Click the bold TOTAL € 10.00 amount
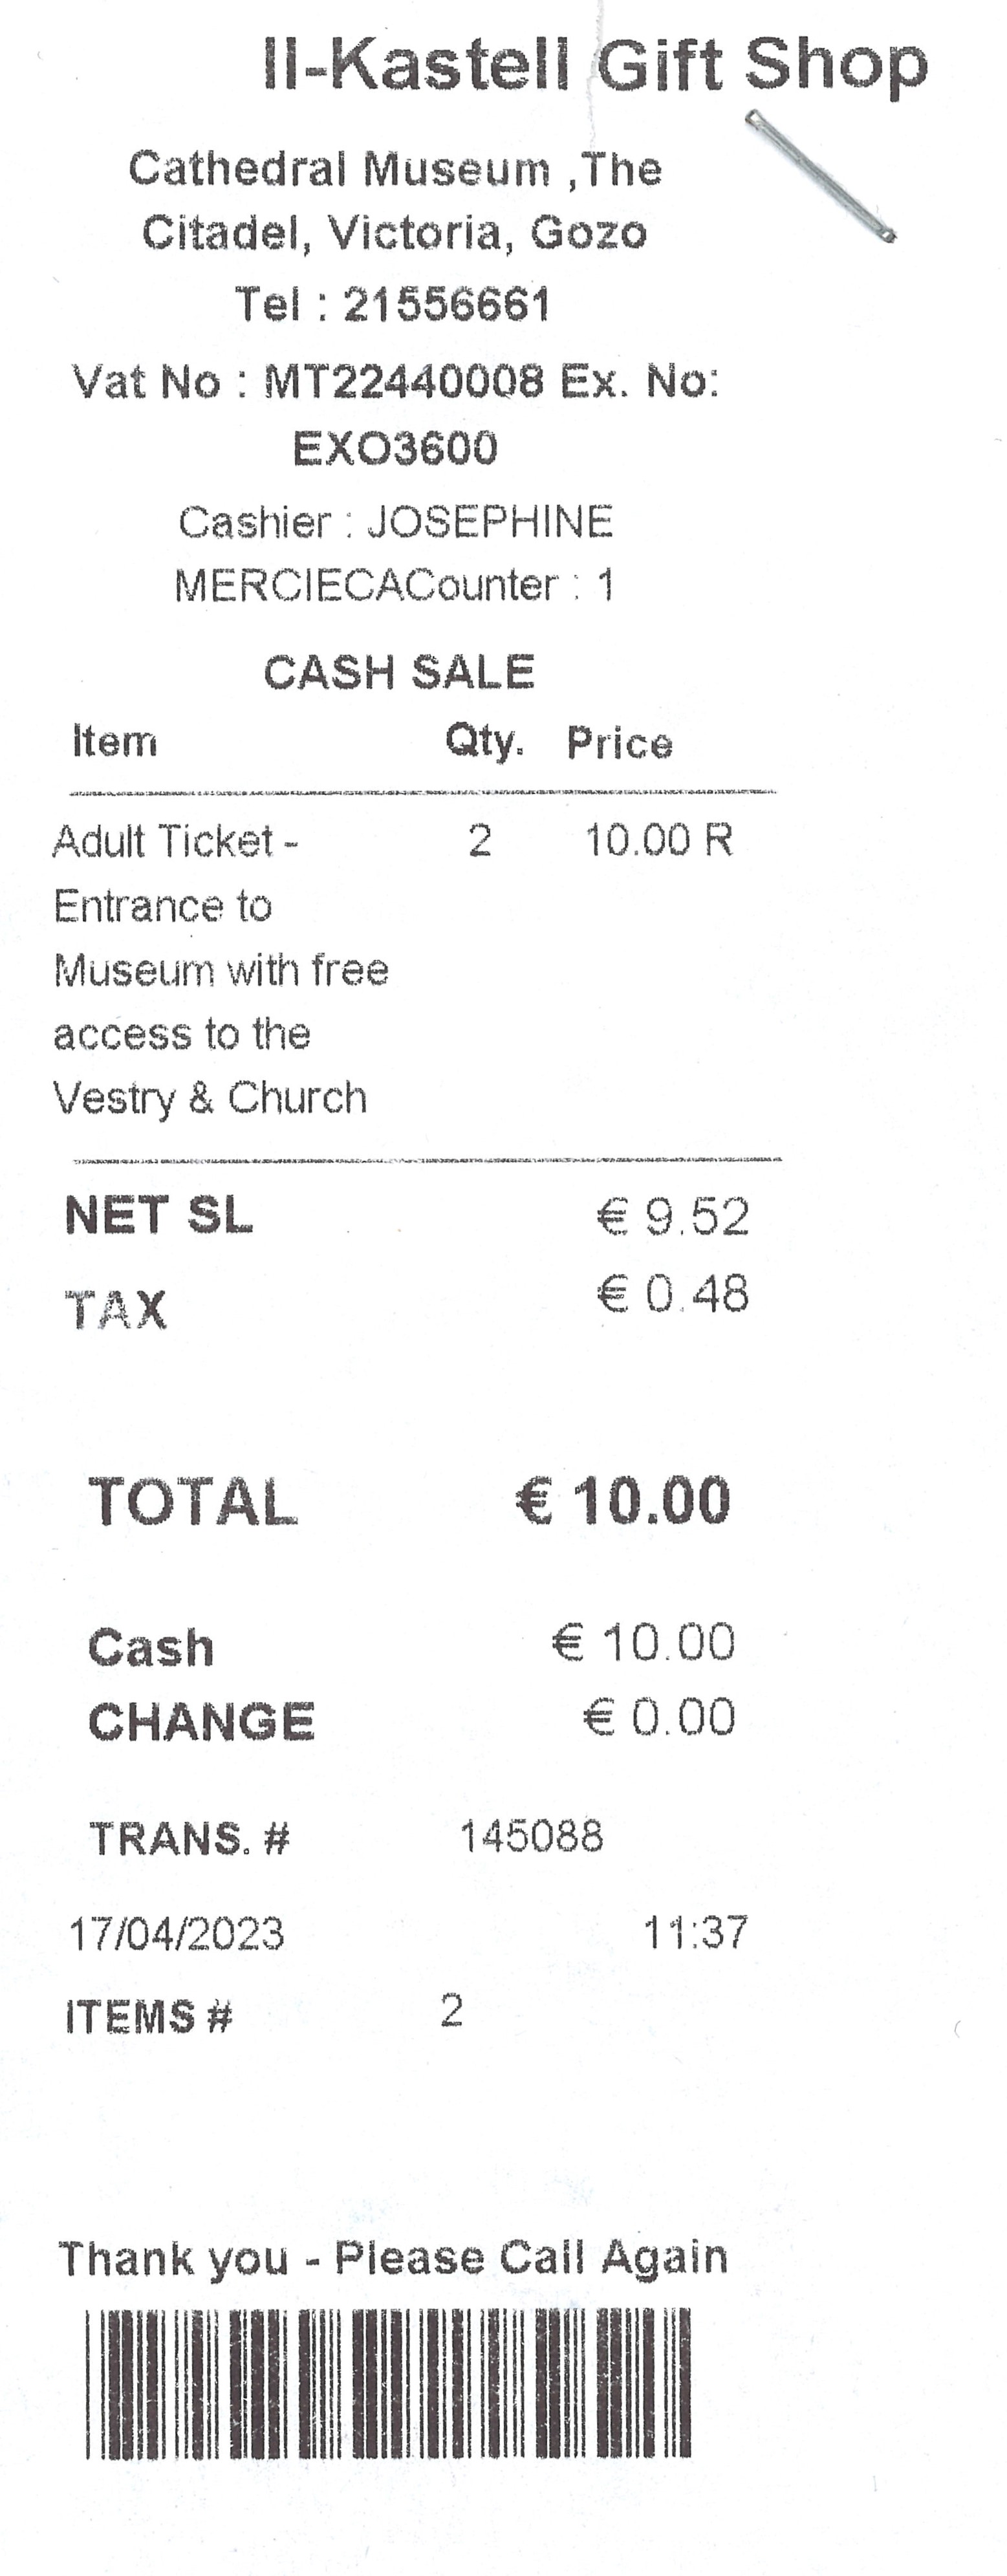This screenshot has height=2576, width=1007. (623, 1501)
